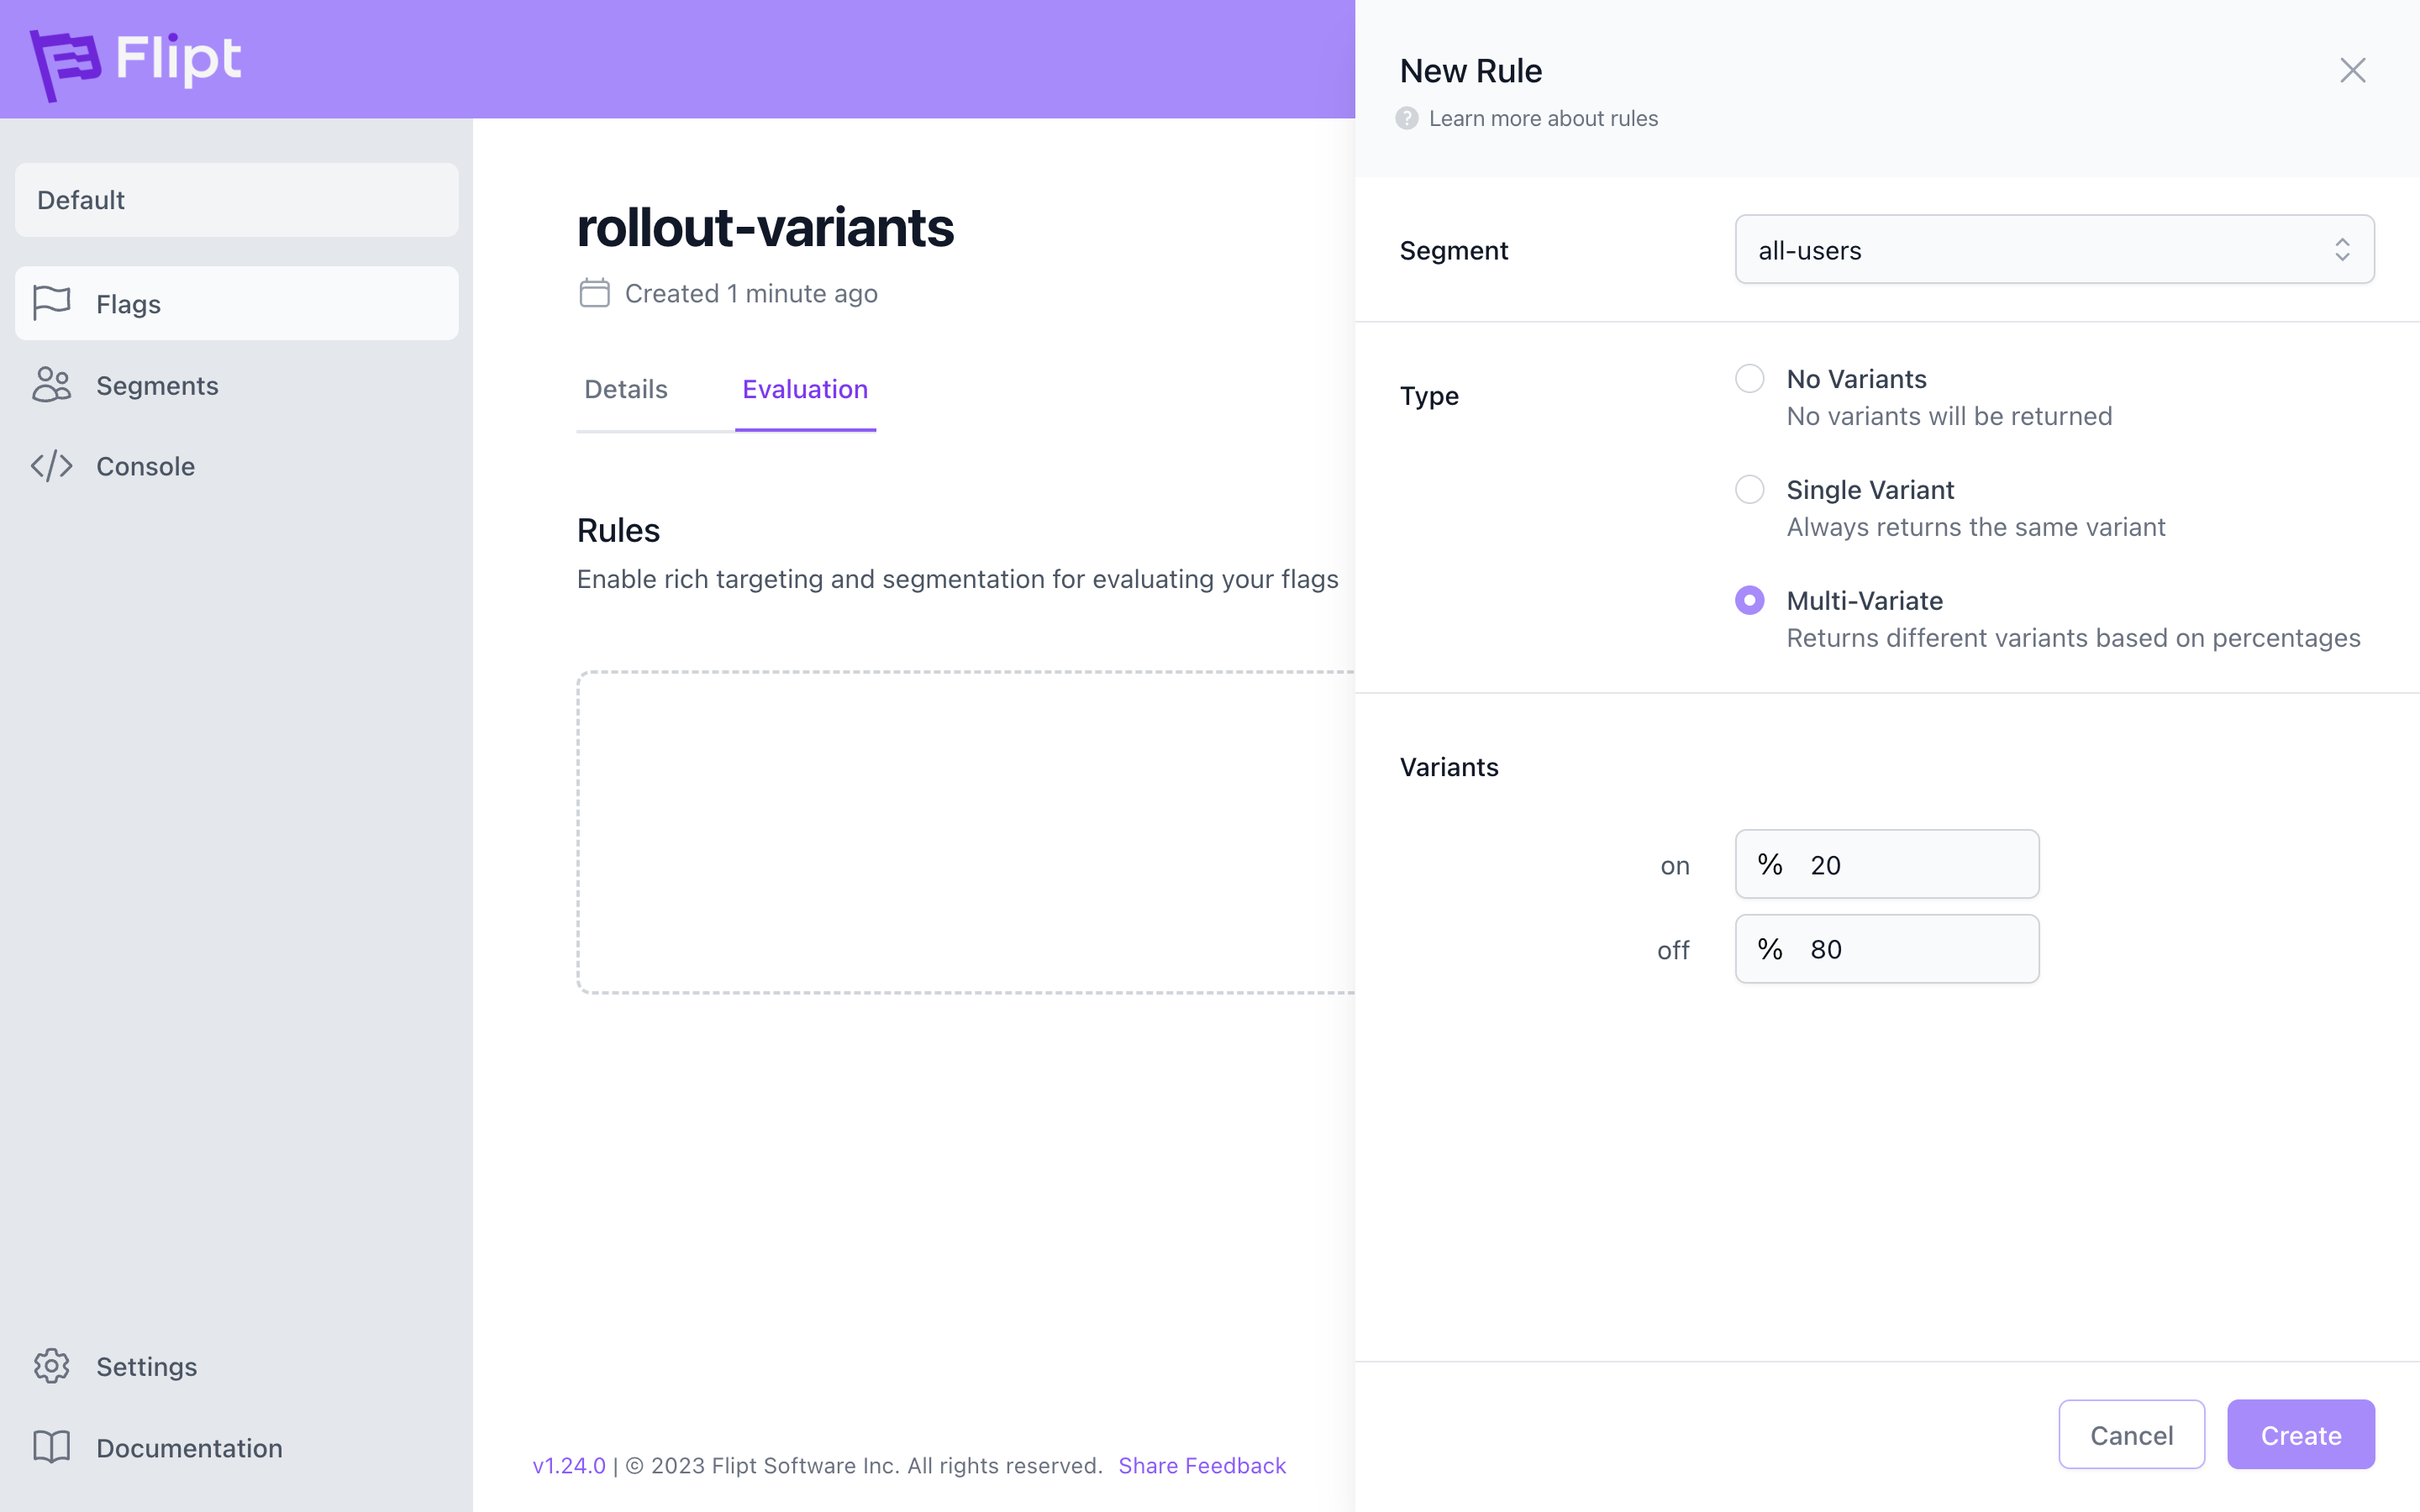Expand the all-users segment dropdown
2420x1512 pixels.
[2055, 250]
